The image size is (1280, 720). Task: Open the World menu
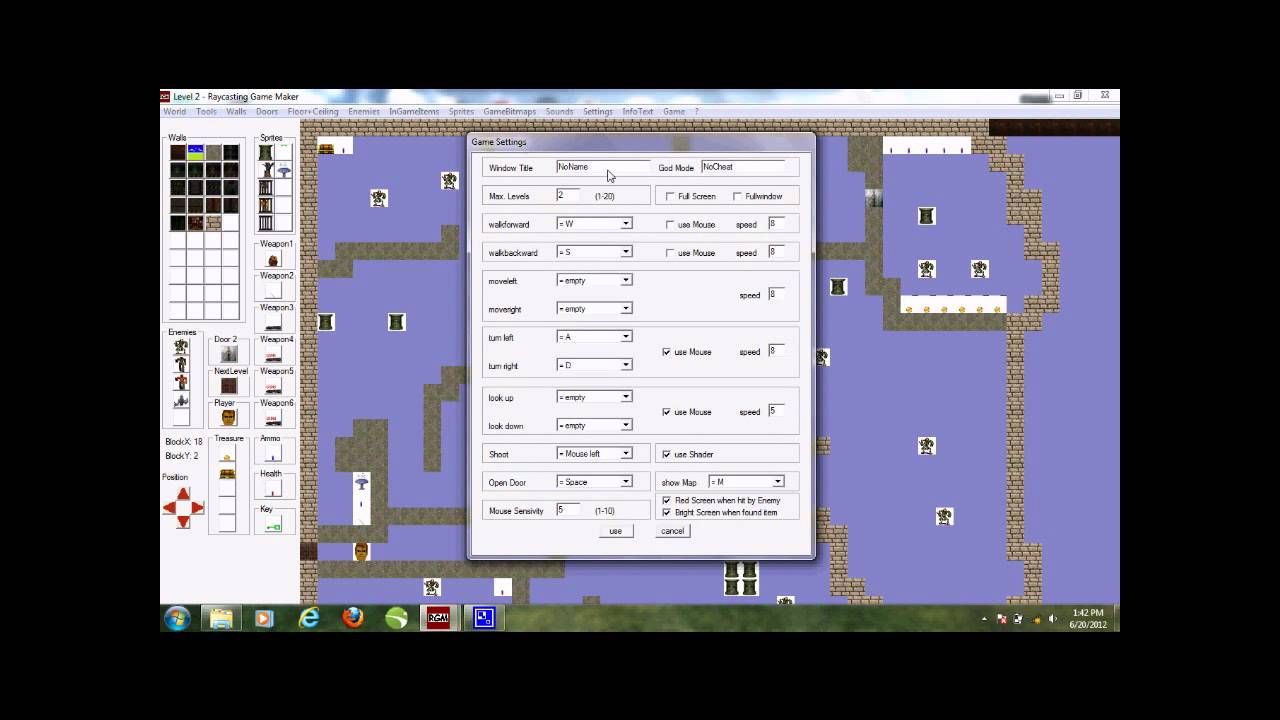[x=174, y=112]
